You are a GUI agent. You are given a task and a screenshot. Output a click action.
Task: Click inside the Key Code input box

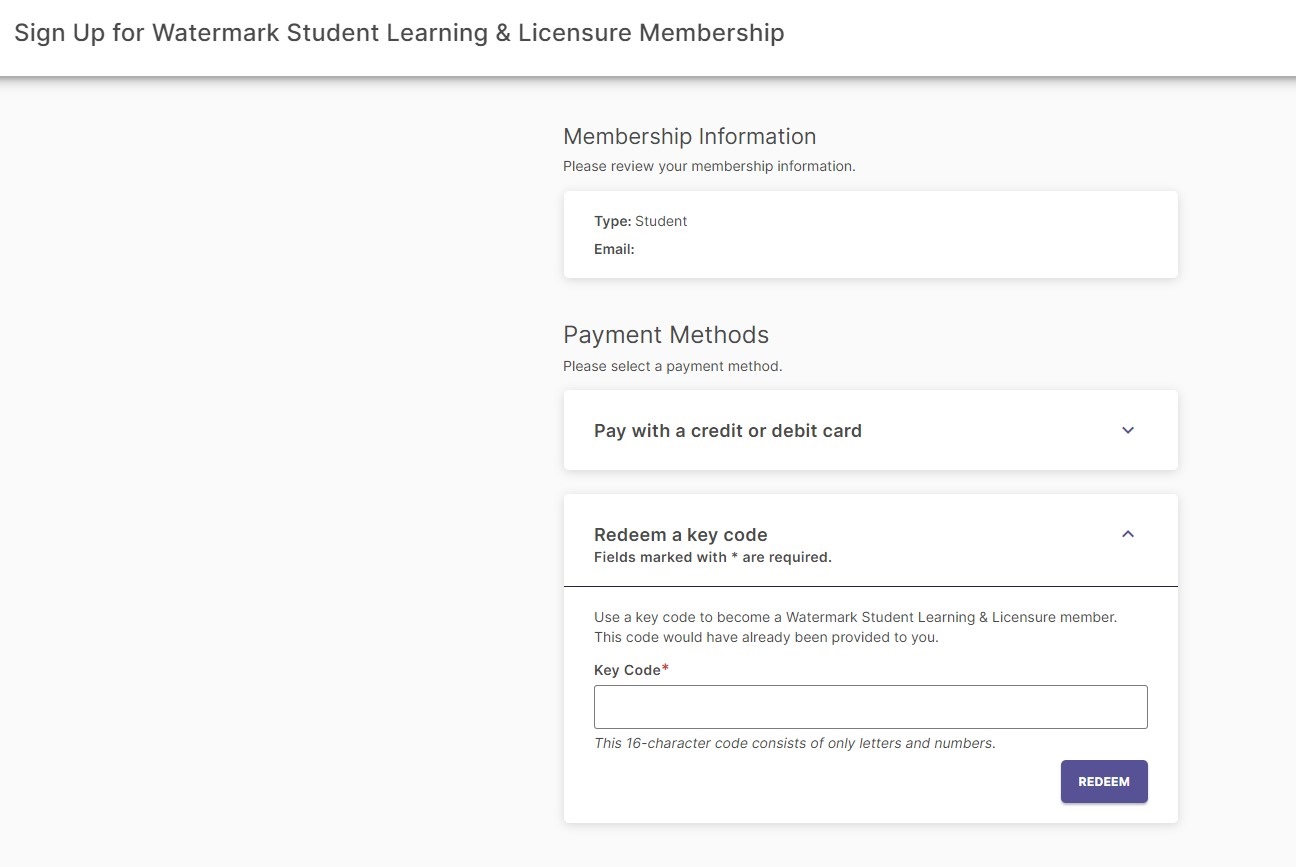(870, 706)
